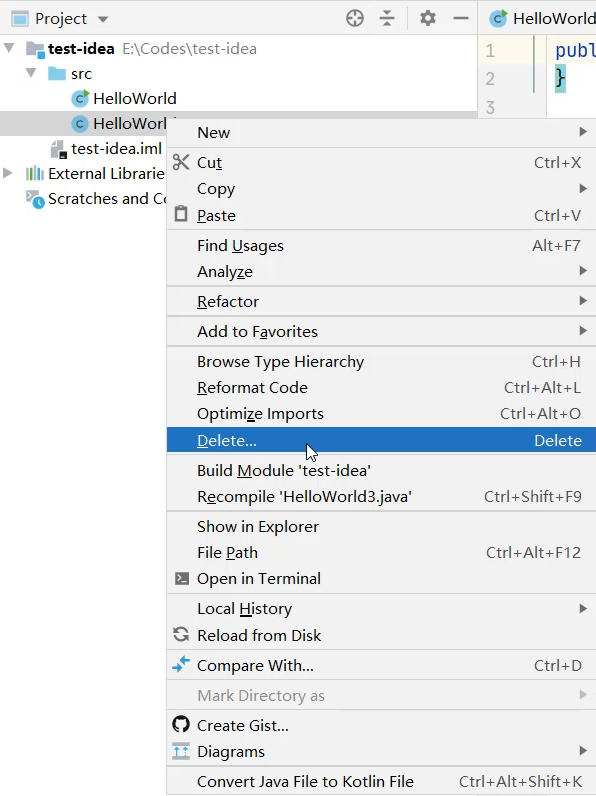The height and width of the screenshot is (796, 596).
Task: Click the Open in Terminal icon
Action: 181,578
